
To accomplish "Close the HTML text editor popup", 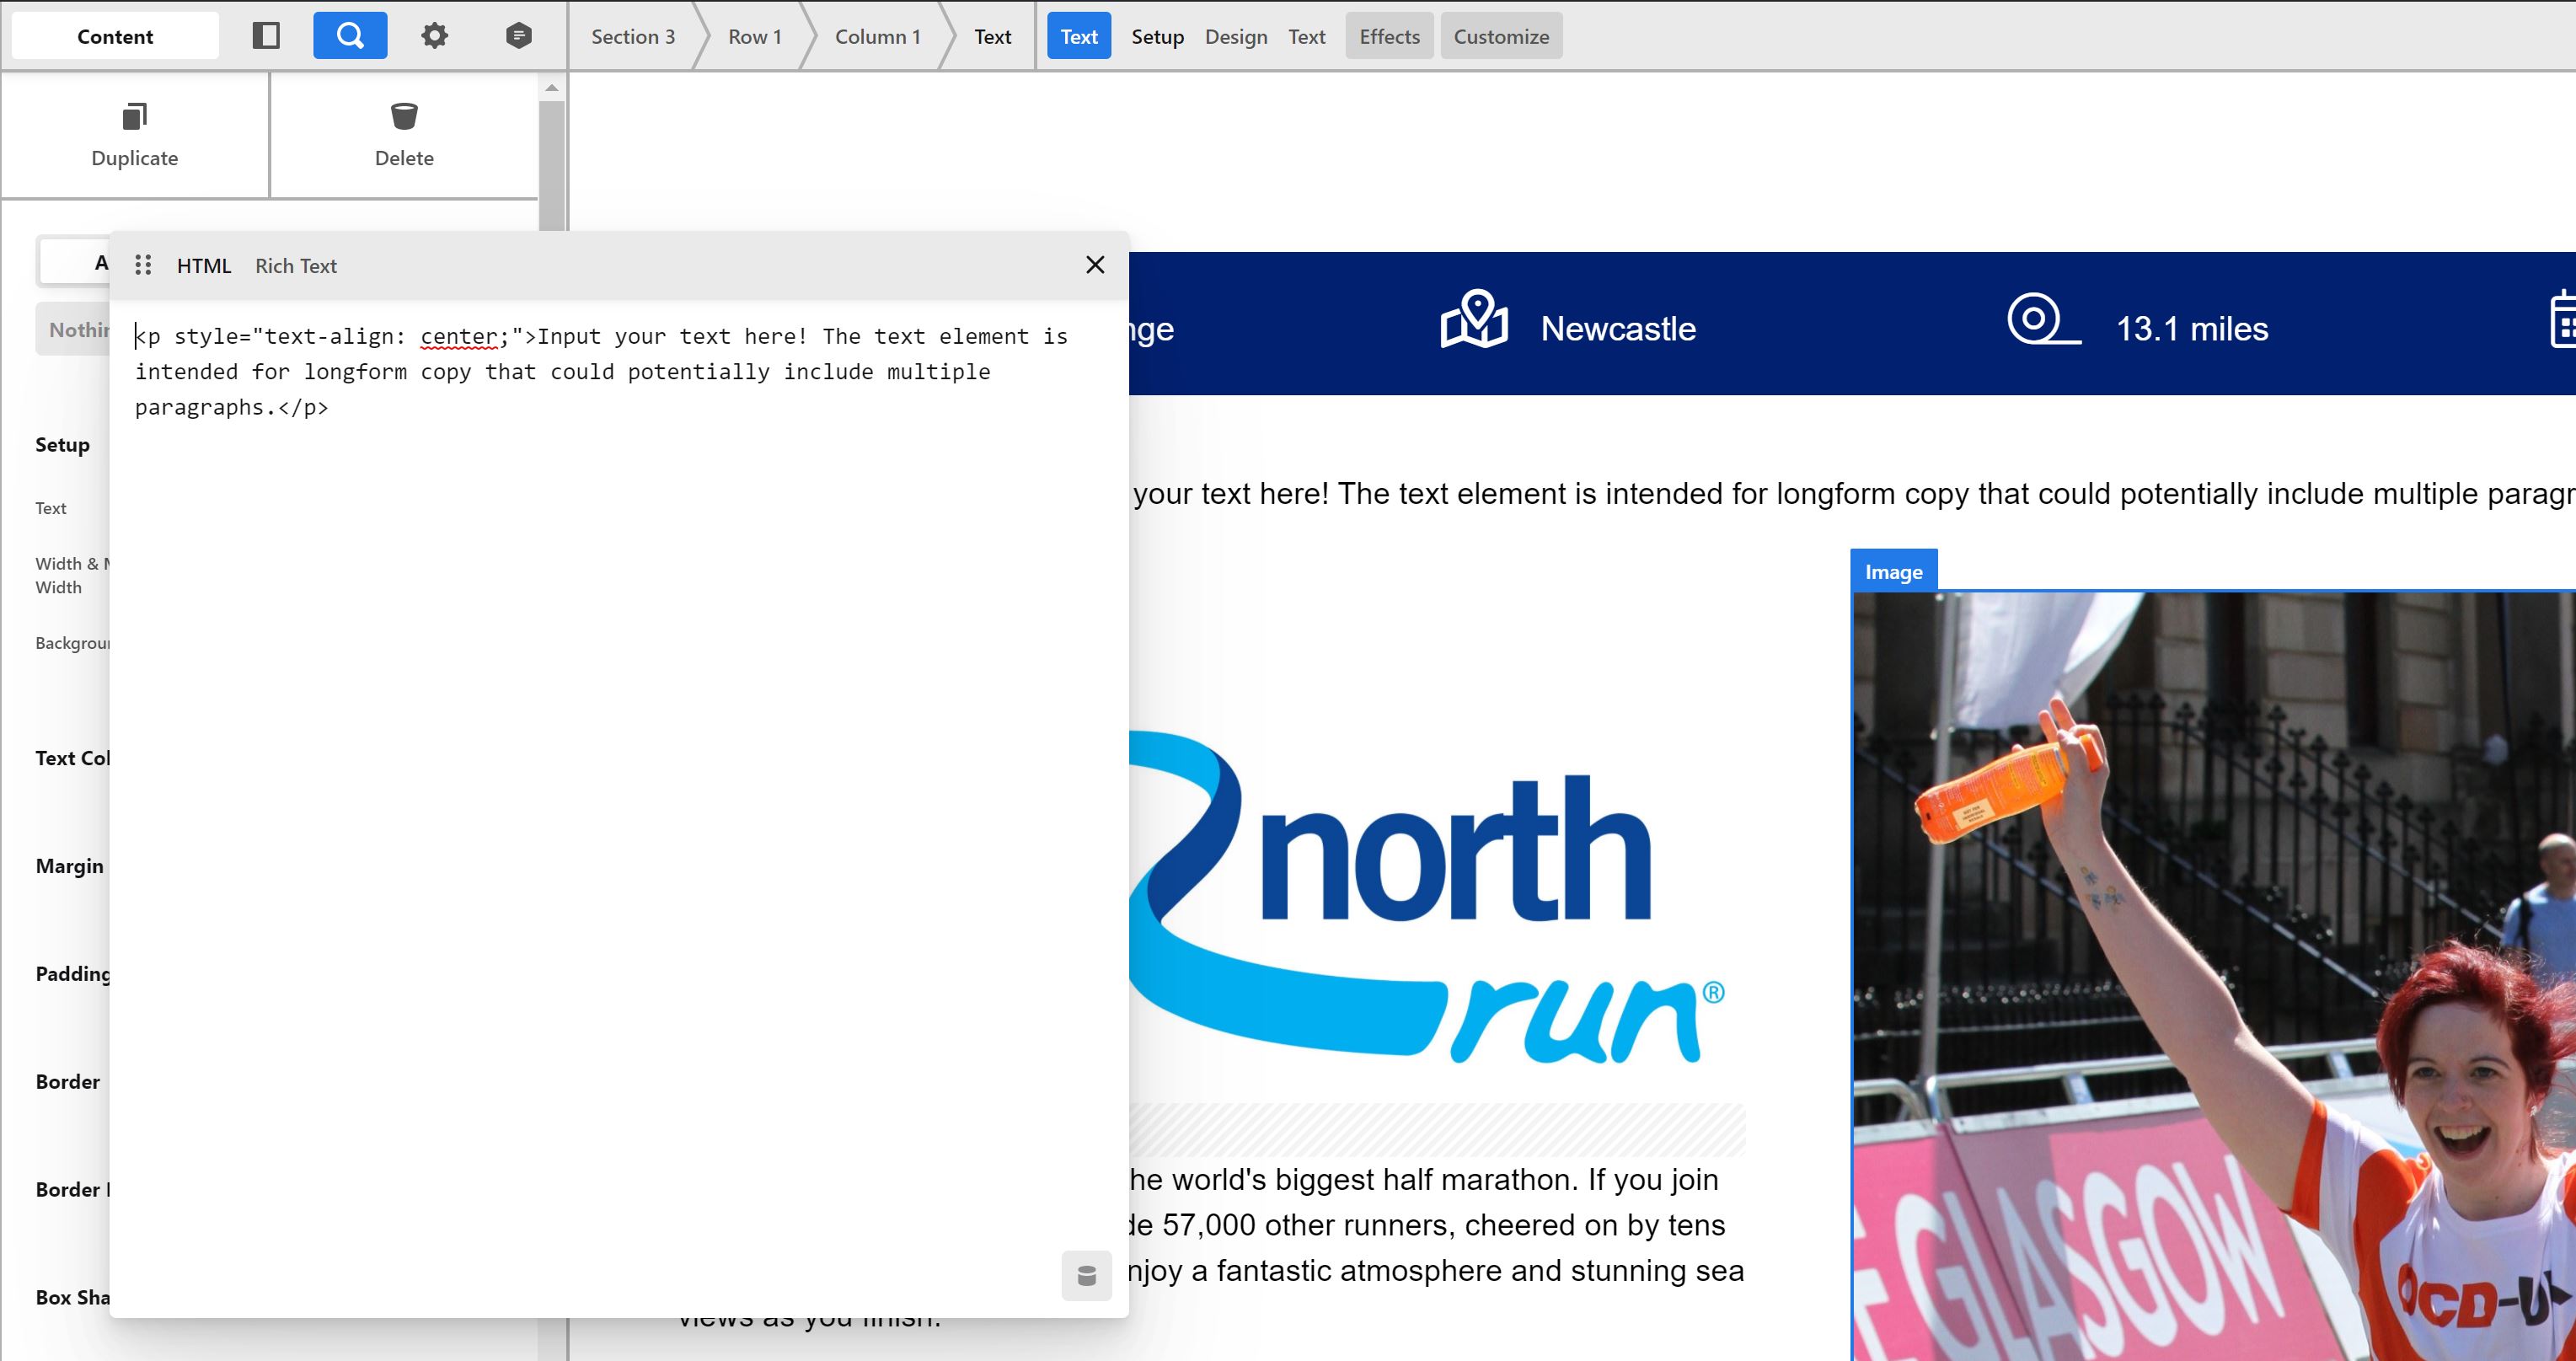I will coord(1095,264).
